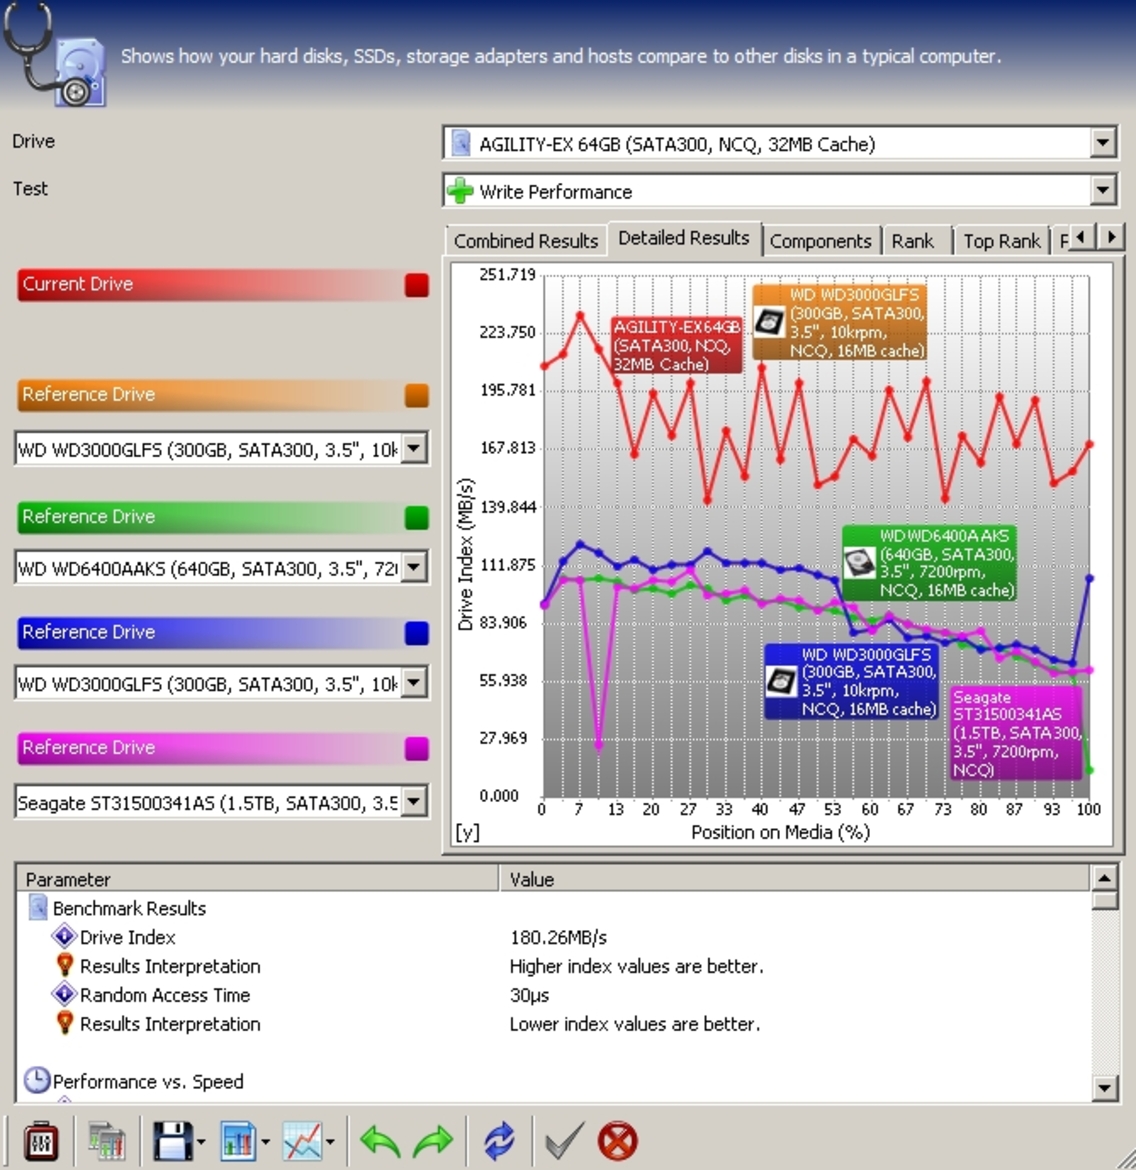Go forward with the green right arrow
Image resolution: width=1136 pixels, height=1170 pixels.
click(x=434, y=1142)
